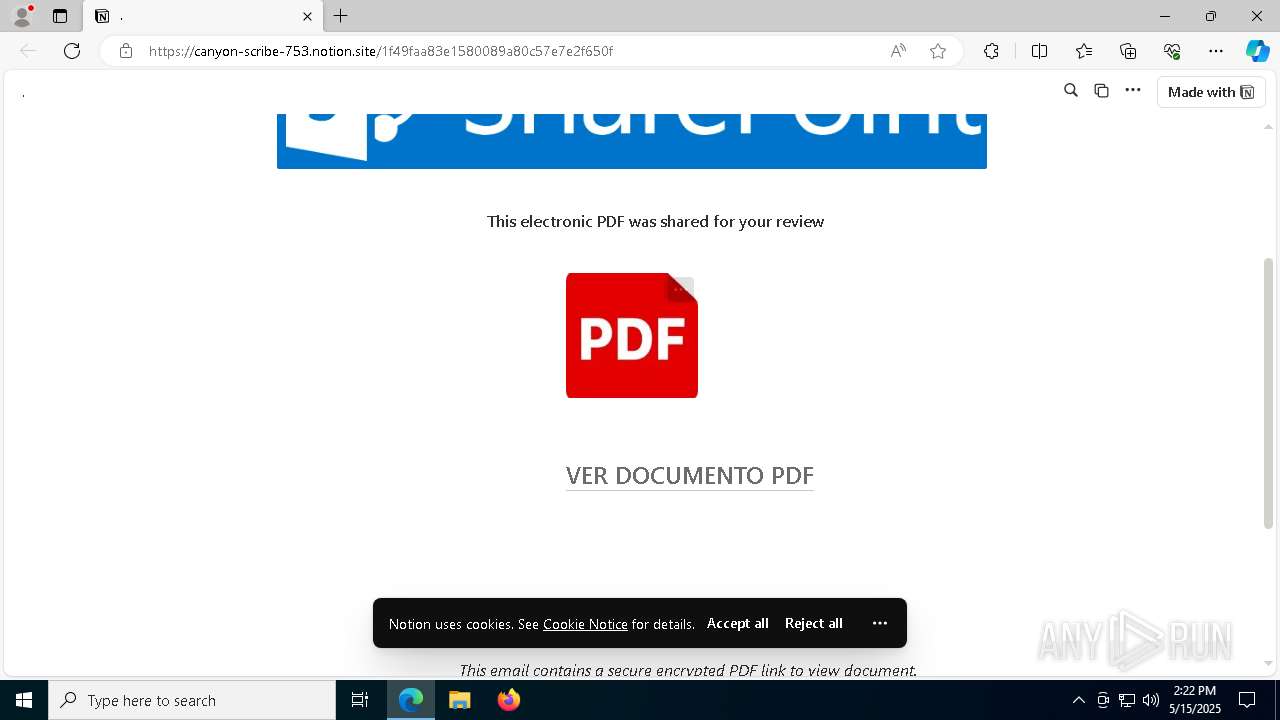Open Copilot sidebar icon
Viewport: 1280px width, 720px height.
(1257, 51)
